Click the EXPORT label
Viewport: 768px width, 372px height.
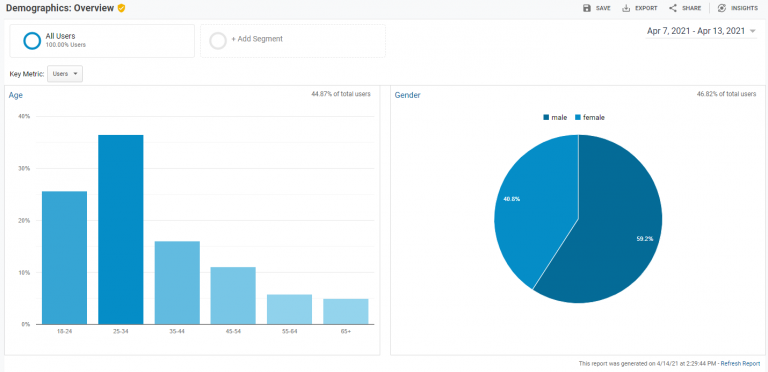click(646, 8)
